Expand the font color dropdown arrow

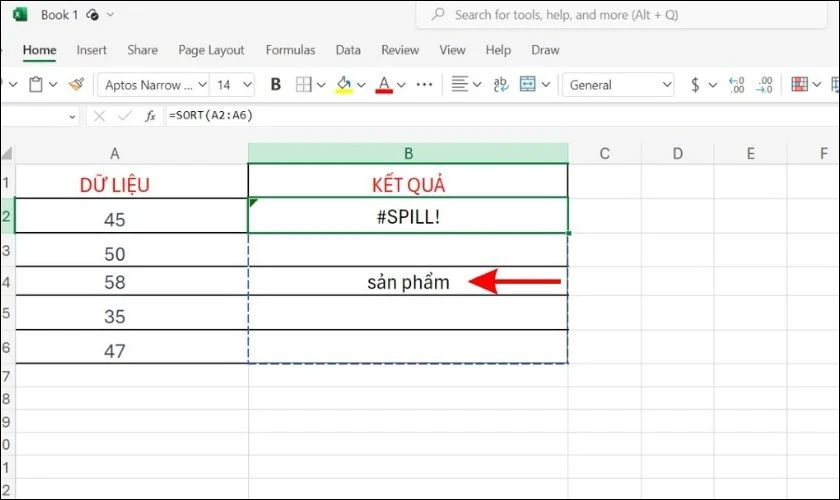pos(401,85)
